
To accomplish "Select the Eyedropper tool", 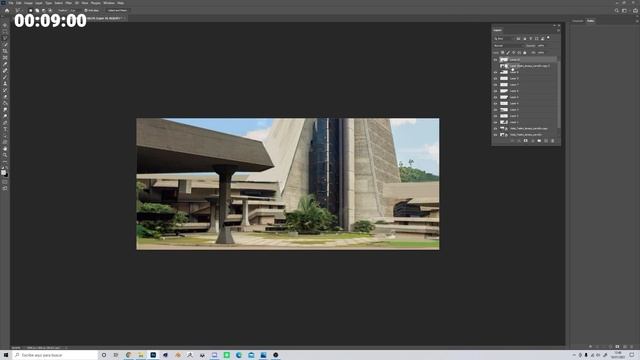I will coord(5,64).
